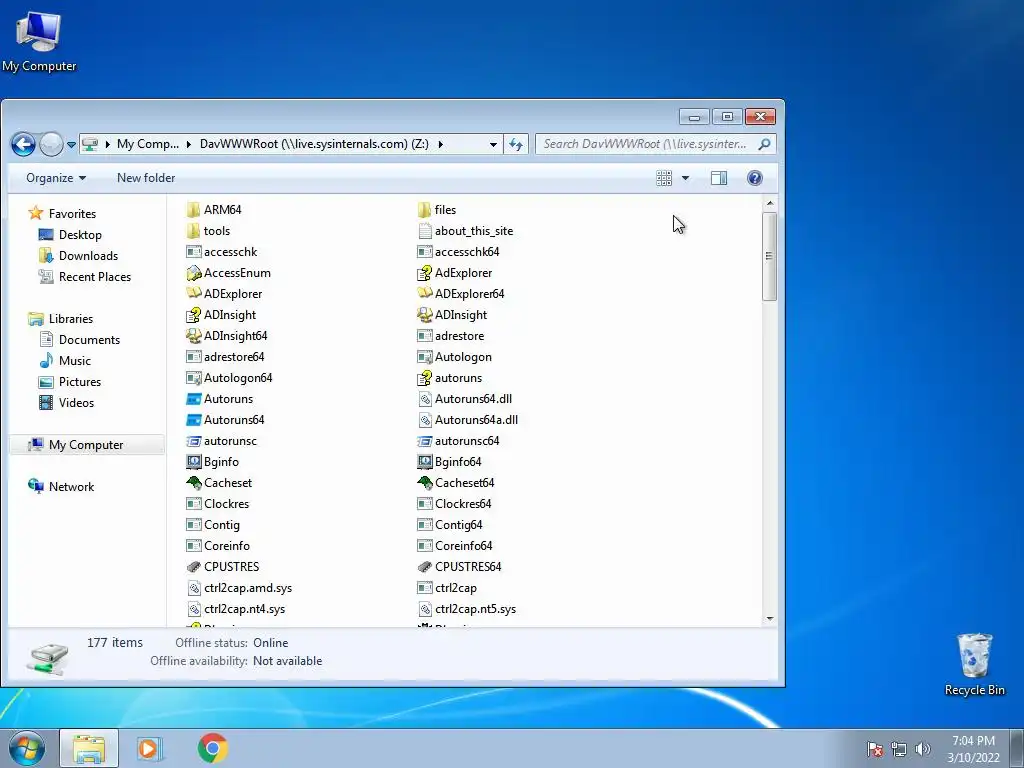Open Downloads in navigation pane
The width and height of the screenshot is (1024, 768).
coord(88,256)
